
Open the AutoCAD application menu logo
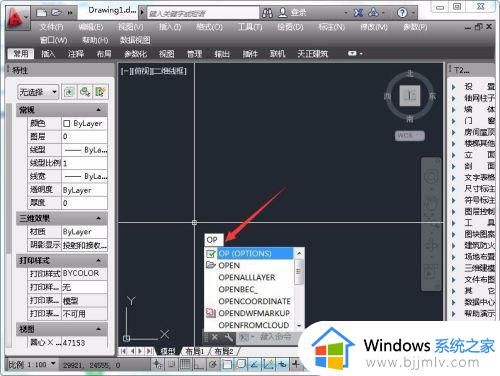pyautogui.click(x=17, y=17)
